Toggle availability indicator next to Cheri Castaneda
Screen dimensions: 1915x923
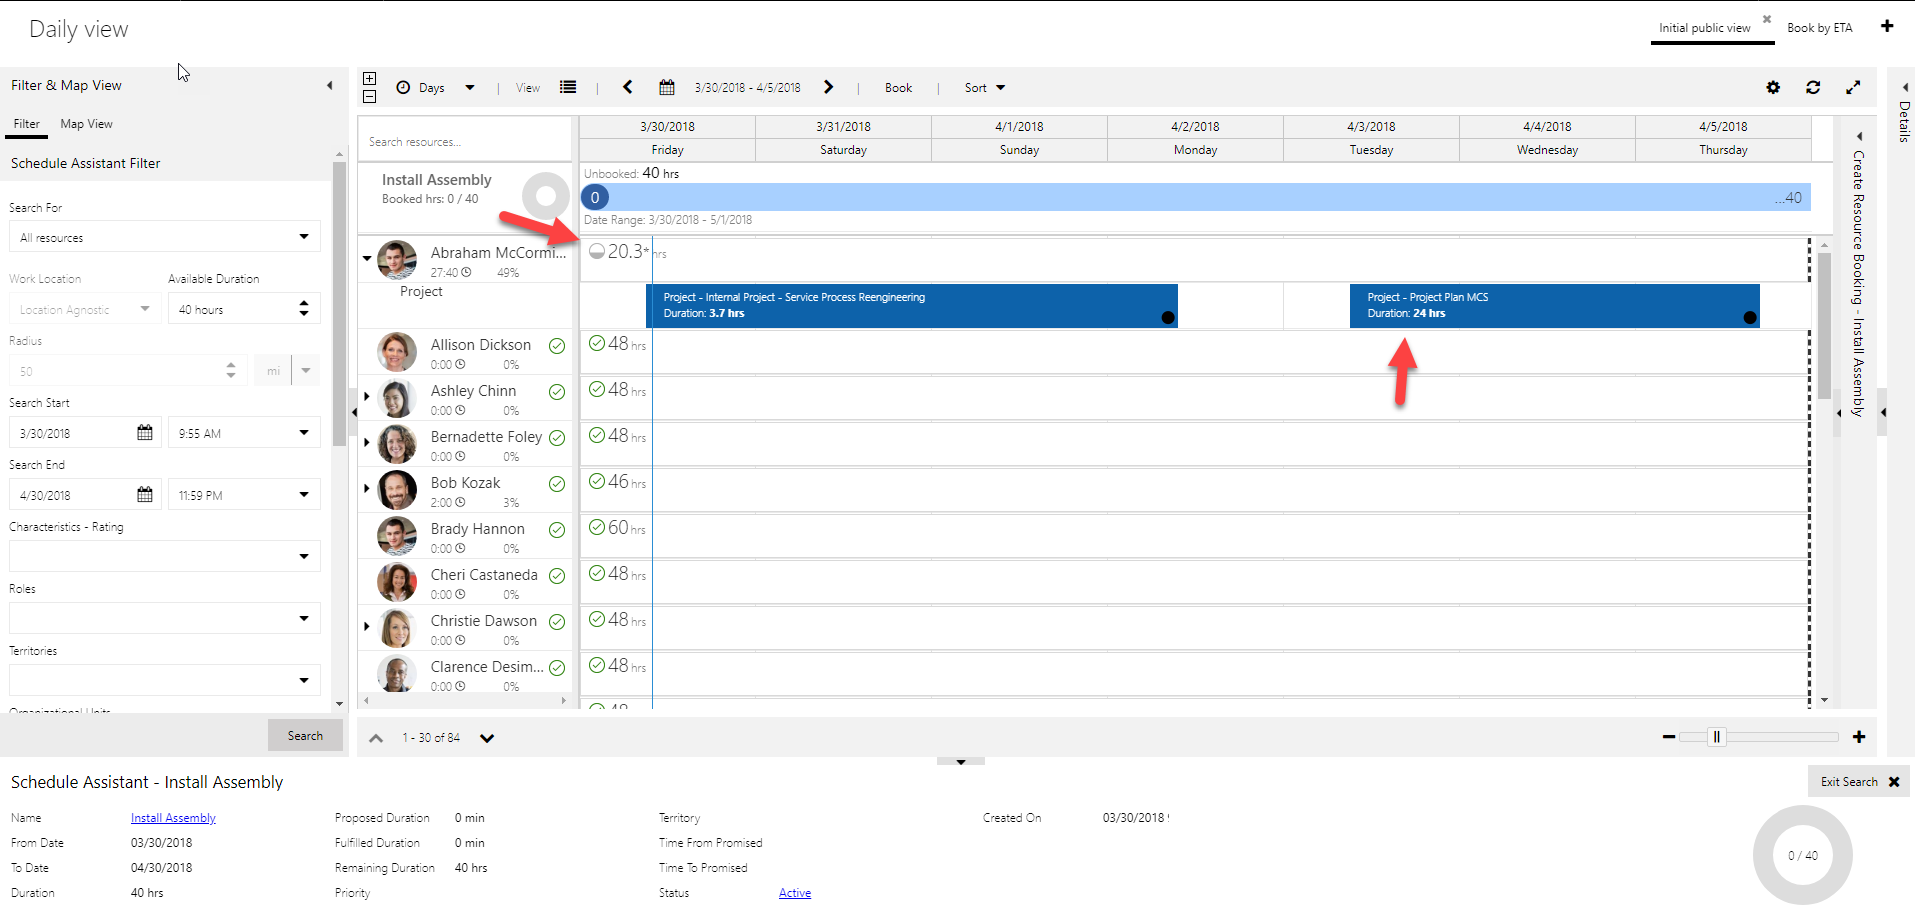click(557, 576)
